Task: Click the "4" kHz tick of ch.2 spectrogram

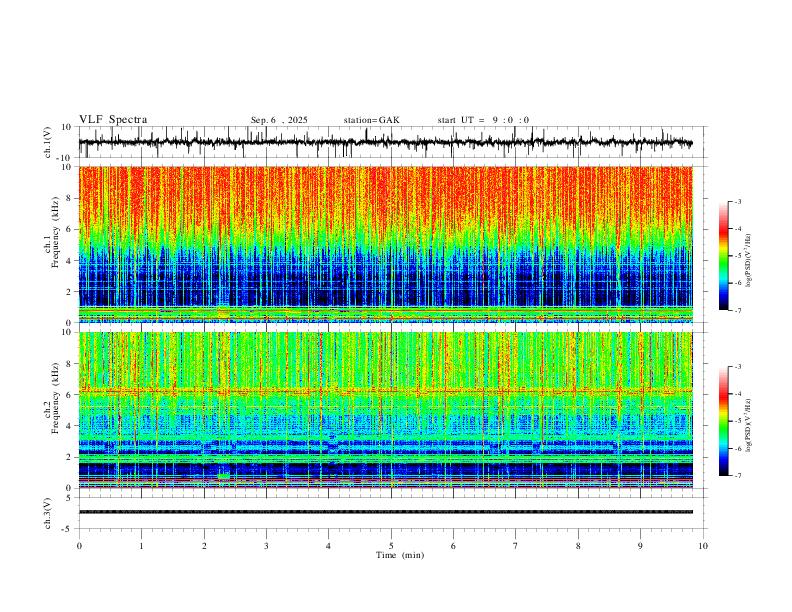Action: click(70, 426)
